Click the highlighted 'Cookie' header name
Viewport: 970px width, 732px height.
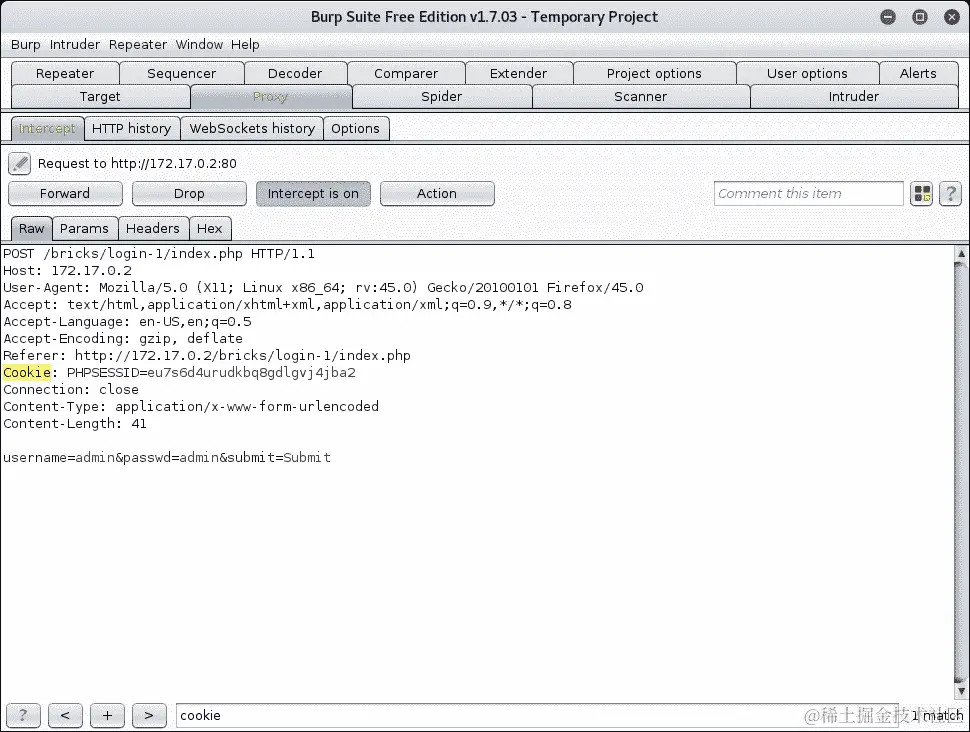coord(27,372)
